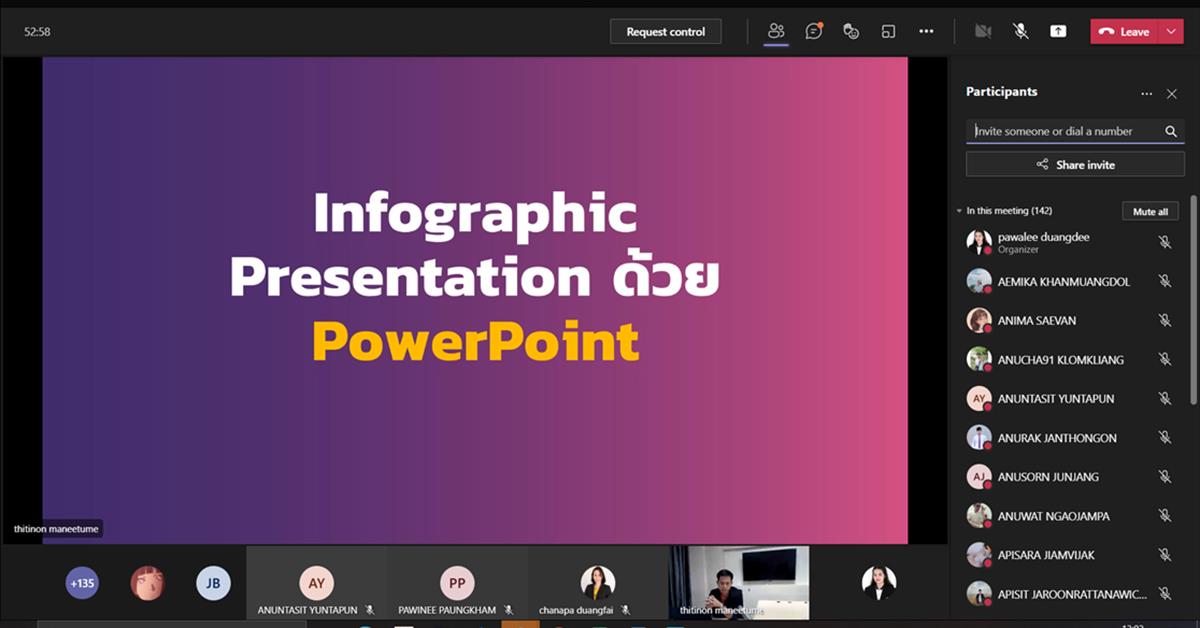Click mic icon for AEMIKA KHANMUANGDOL
The height and width of the screenshot is (628, 1200).
click(1164, 281)
